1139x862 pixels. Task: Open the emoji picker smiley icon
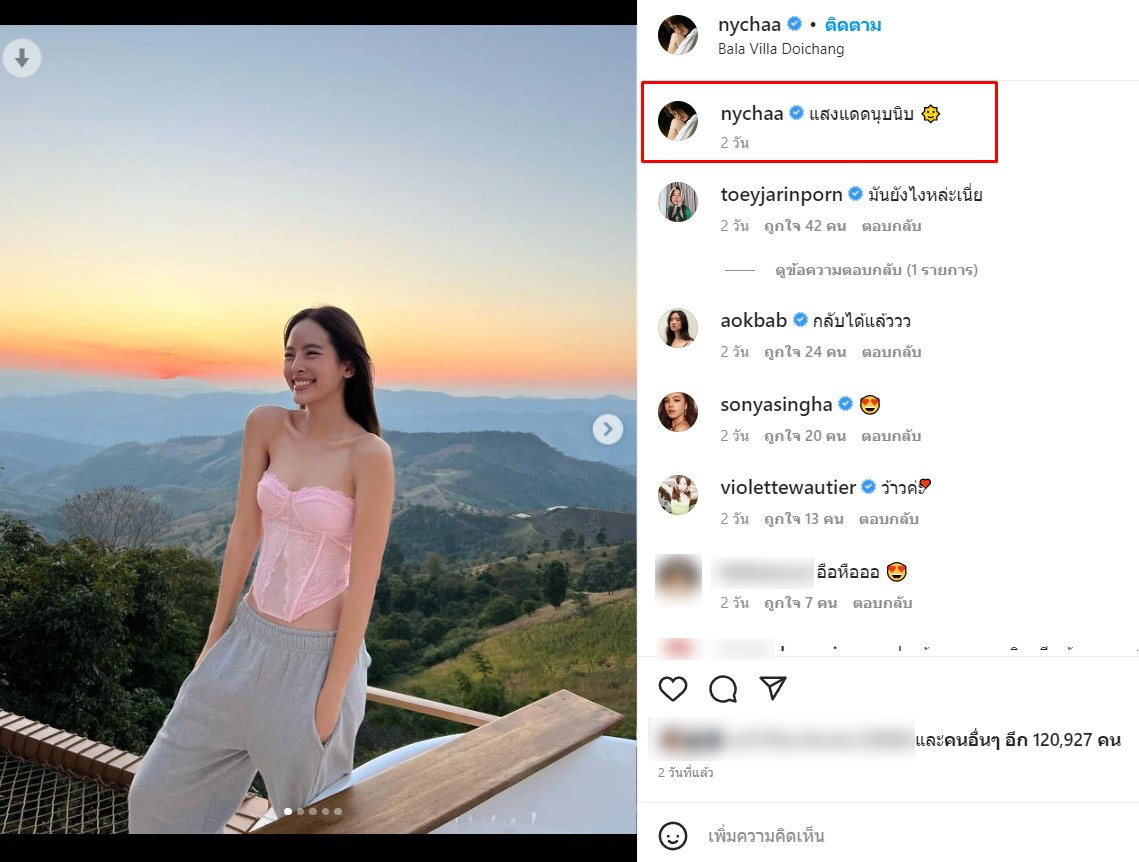click(x=673, y=835)
